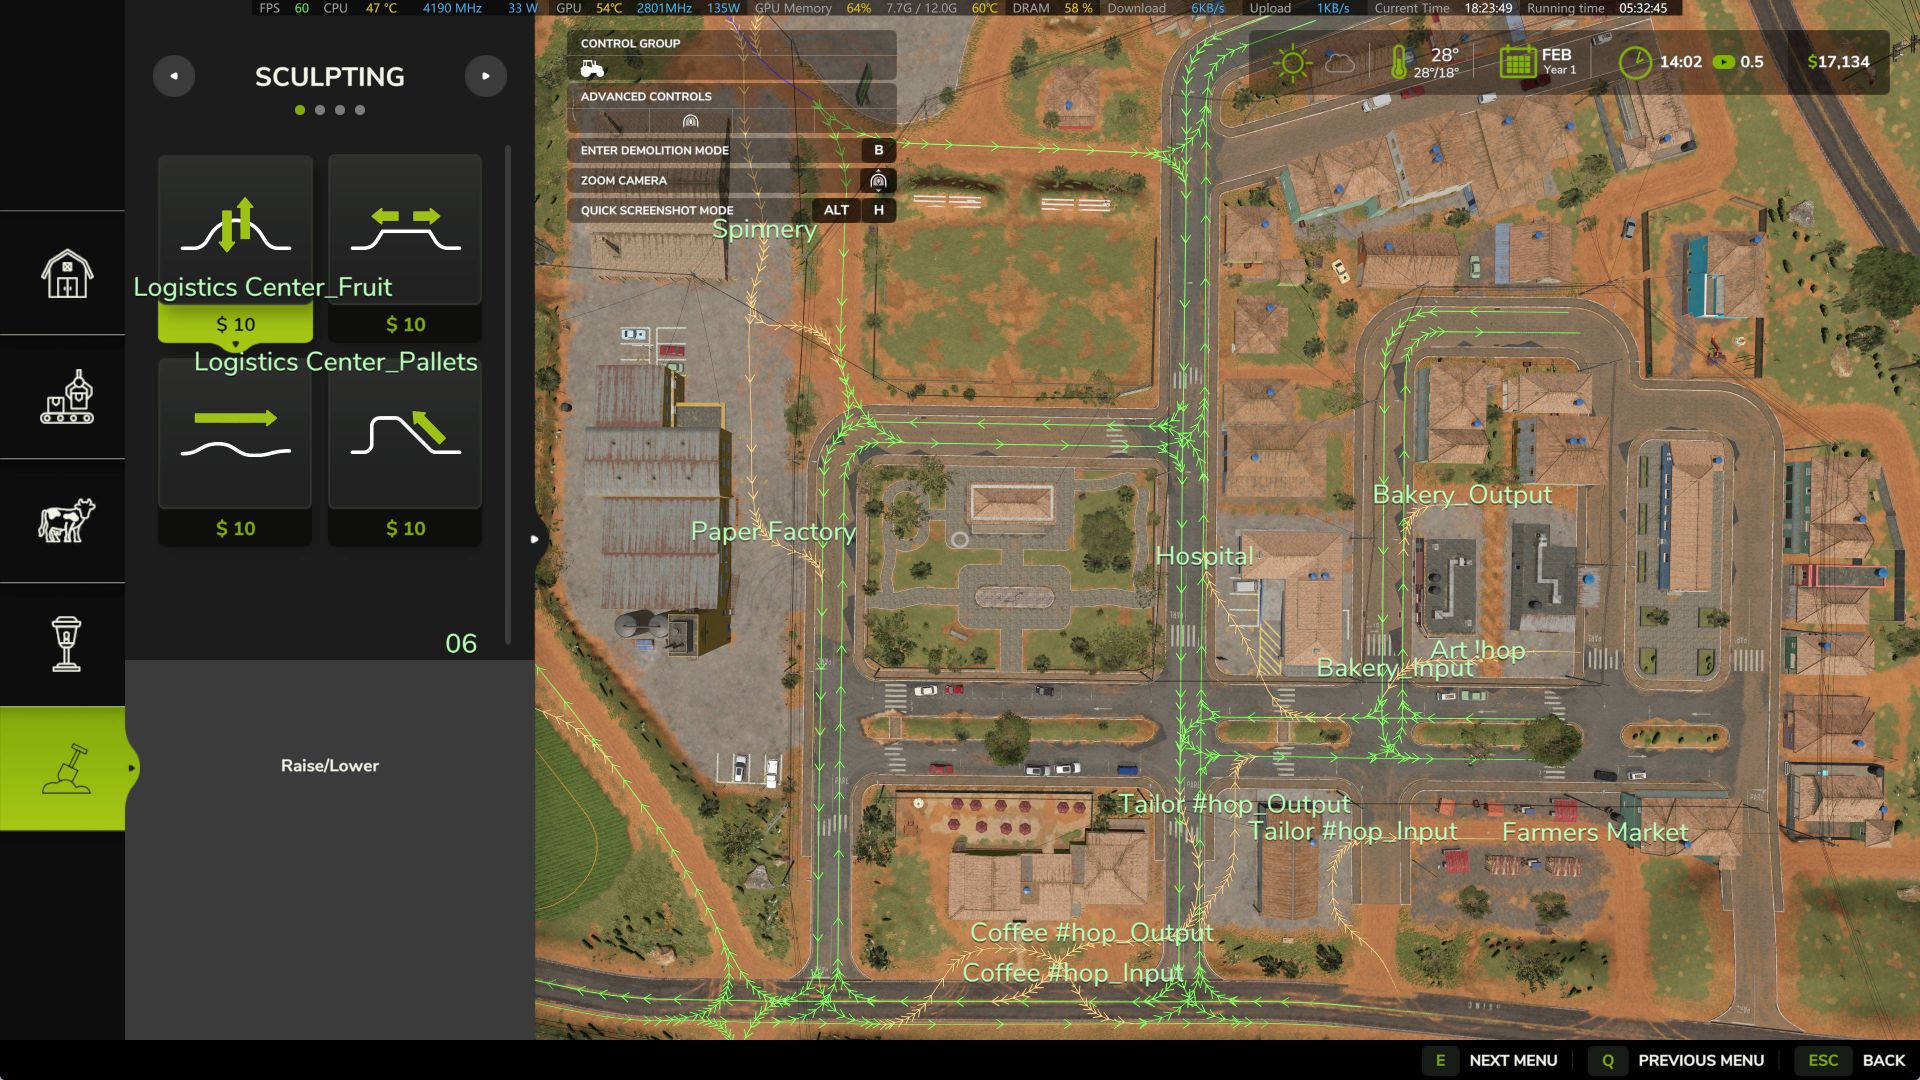Select the Flatten terrain widening tool
Viewport: 1920px width, 1080px height.
pos(405,248)
